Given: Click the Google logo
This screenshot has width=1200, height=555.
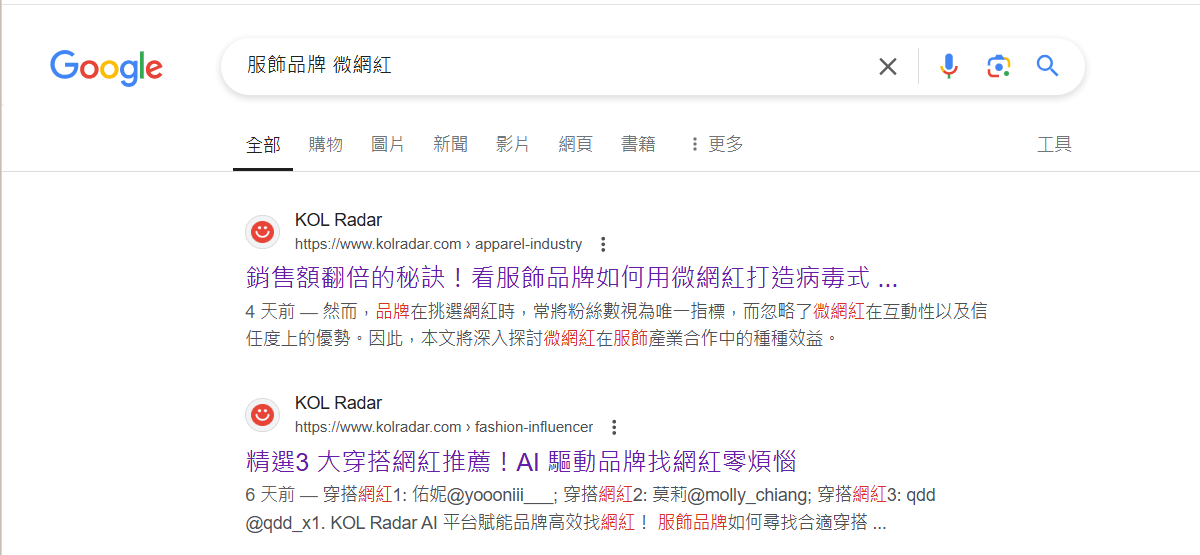Looking at the screenshot, I should click(x=106, y=67).
